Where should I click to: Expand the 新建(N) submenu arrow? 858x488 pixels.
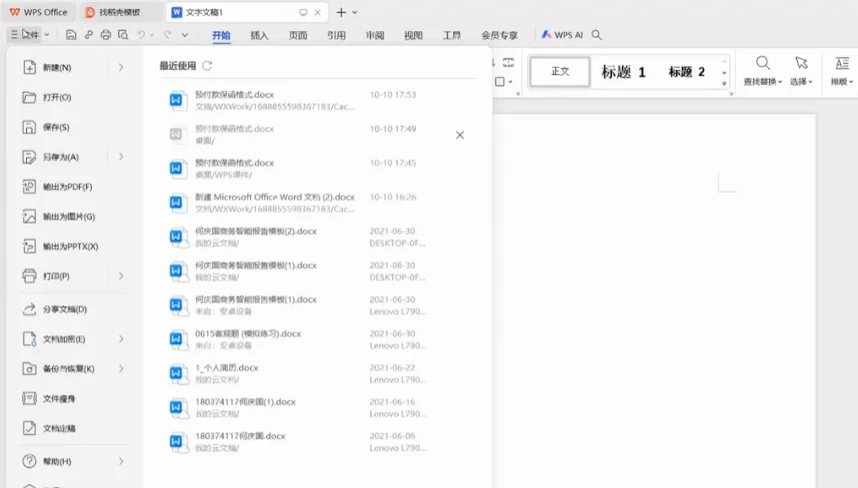(121, 67)
